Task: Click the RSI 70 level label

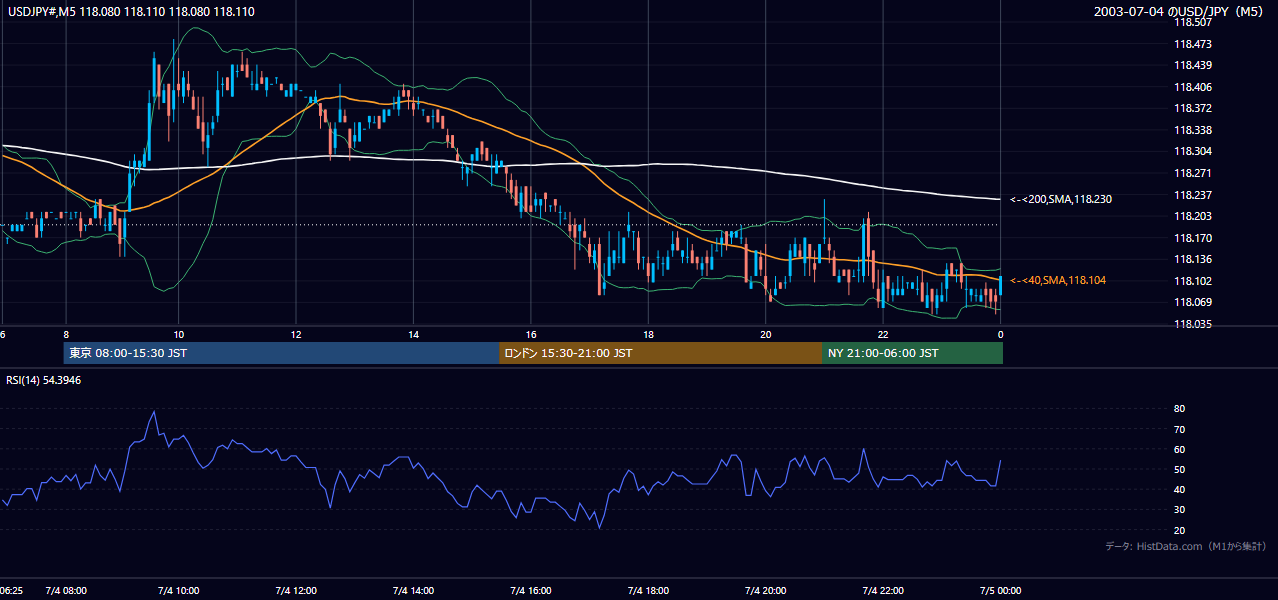Action: pos(1180,429)
